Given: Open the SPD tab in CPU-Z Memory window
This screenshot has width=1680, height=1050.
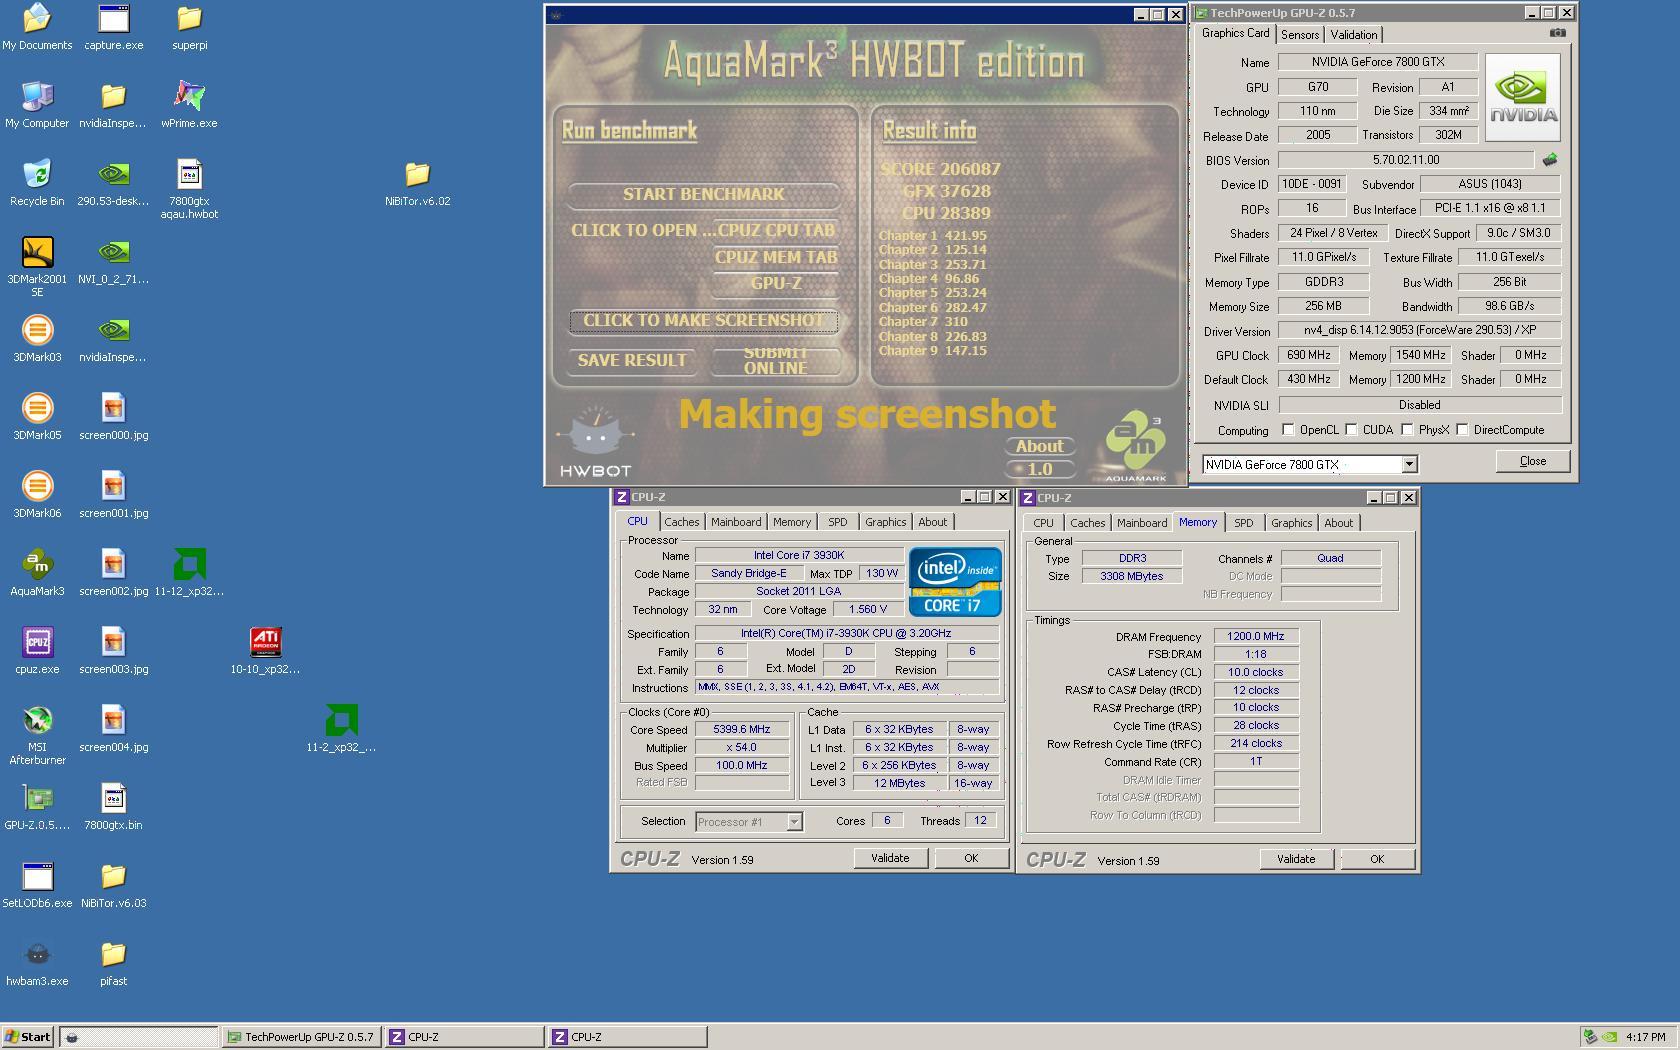Looking at the screenshot, I should point(1243,523).
